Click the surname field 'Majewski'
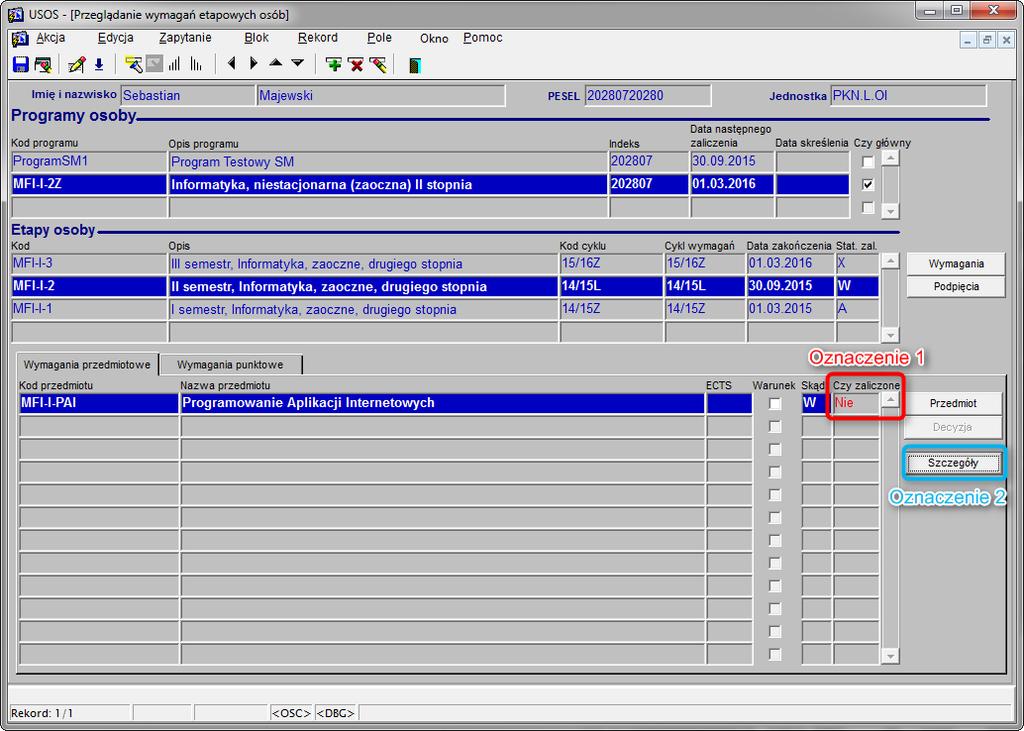This screenshot has width=1024, height=731. 381,95
